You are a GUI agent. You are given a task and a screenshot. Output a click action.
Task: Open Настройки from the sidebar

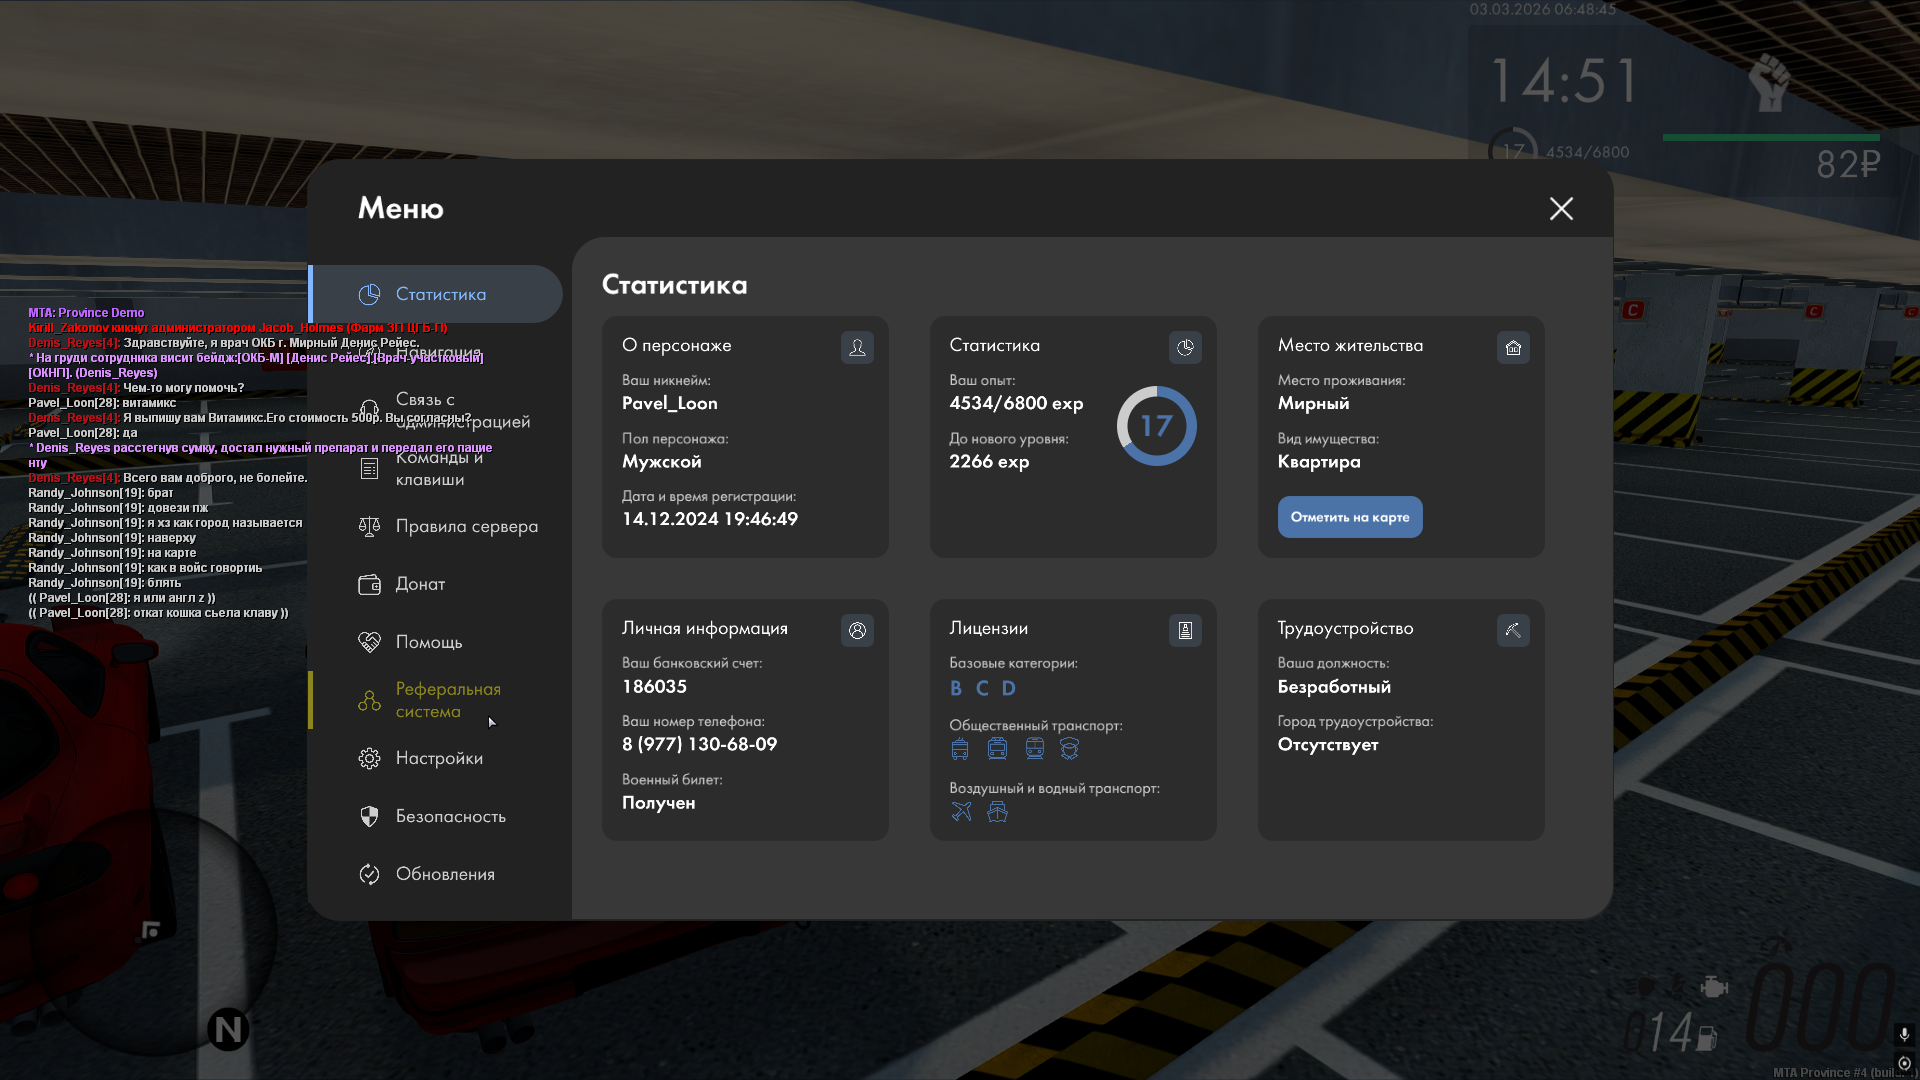(x=438, y=758)
